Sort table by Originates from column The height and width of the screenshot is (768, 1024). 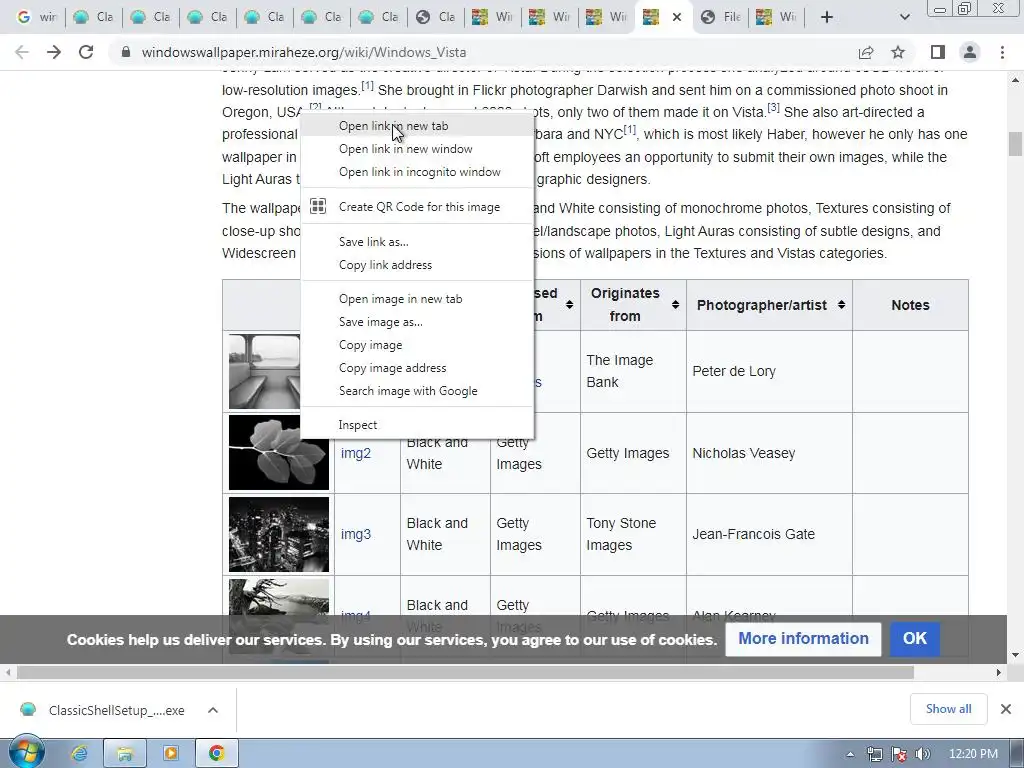(x=675, y=304)
